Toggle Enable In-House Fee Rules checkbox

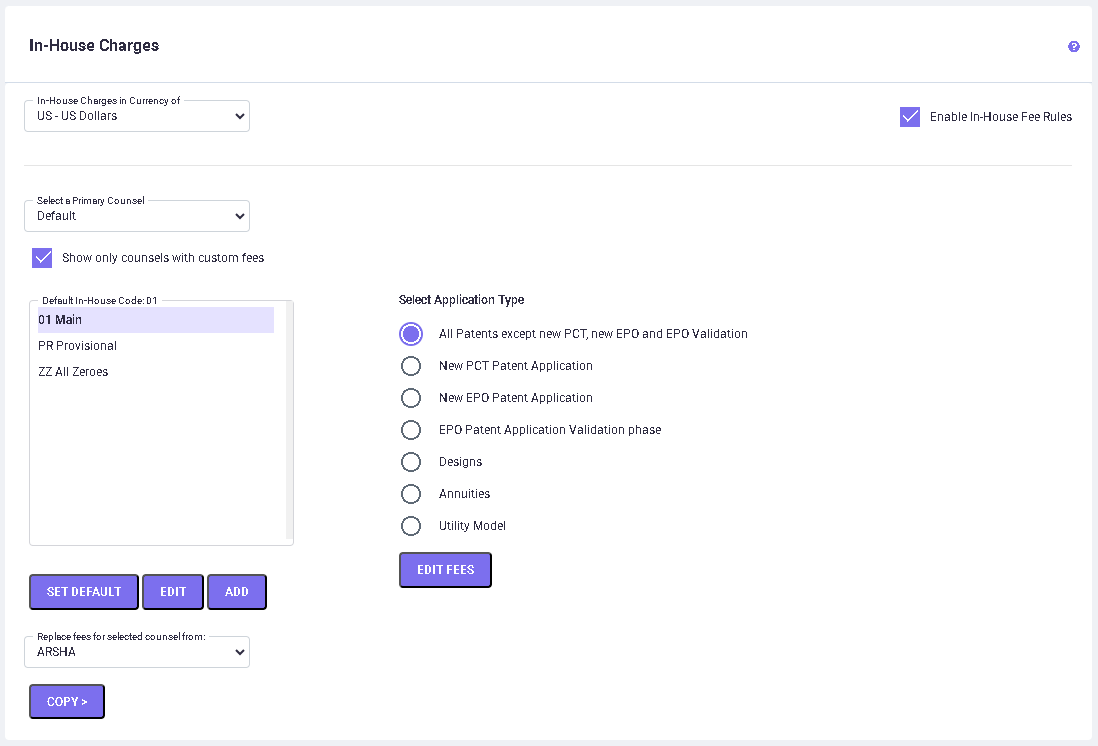[910, 117]
